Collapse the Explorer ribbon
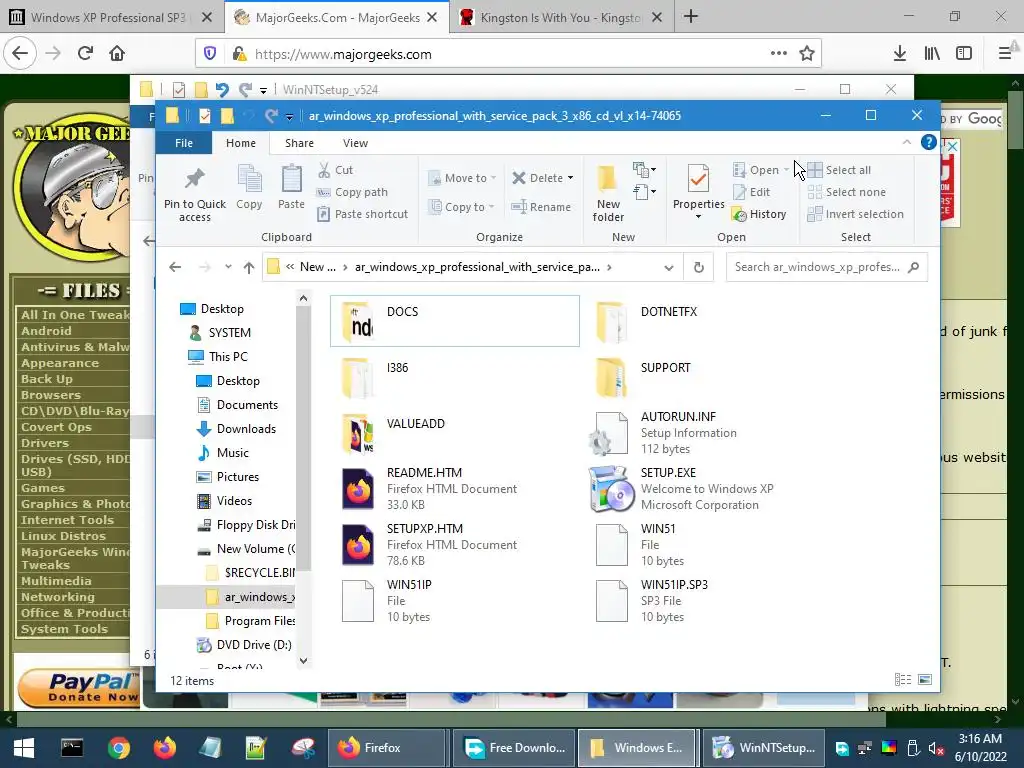 [906, 142]
